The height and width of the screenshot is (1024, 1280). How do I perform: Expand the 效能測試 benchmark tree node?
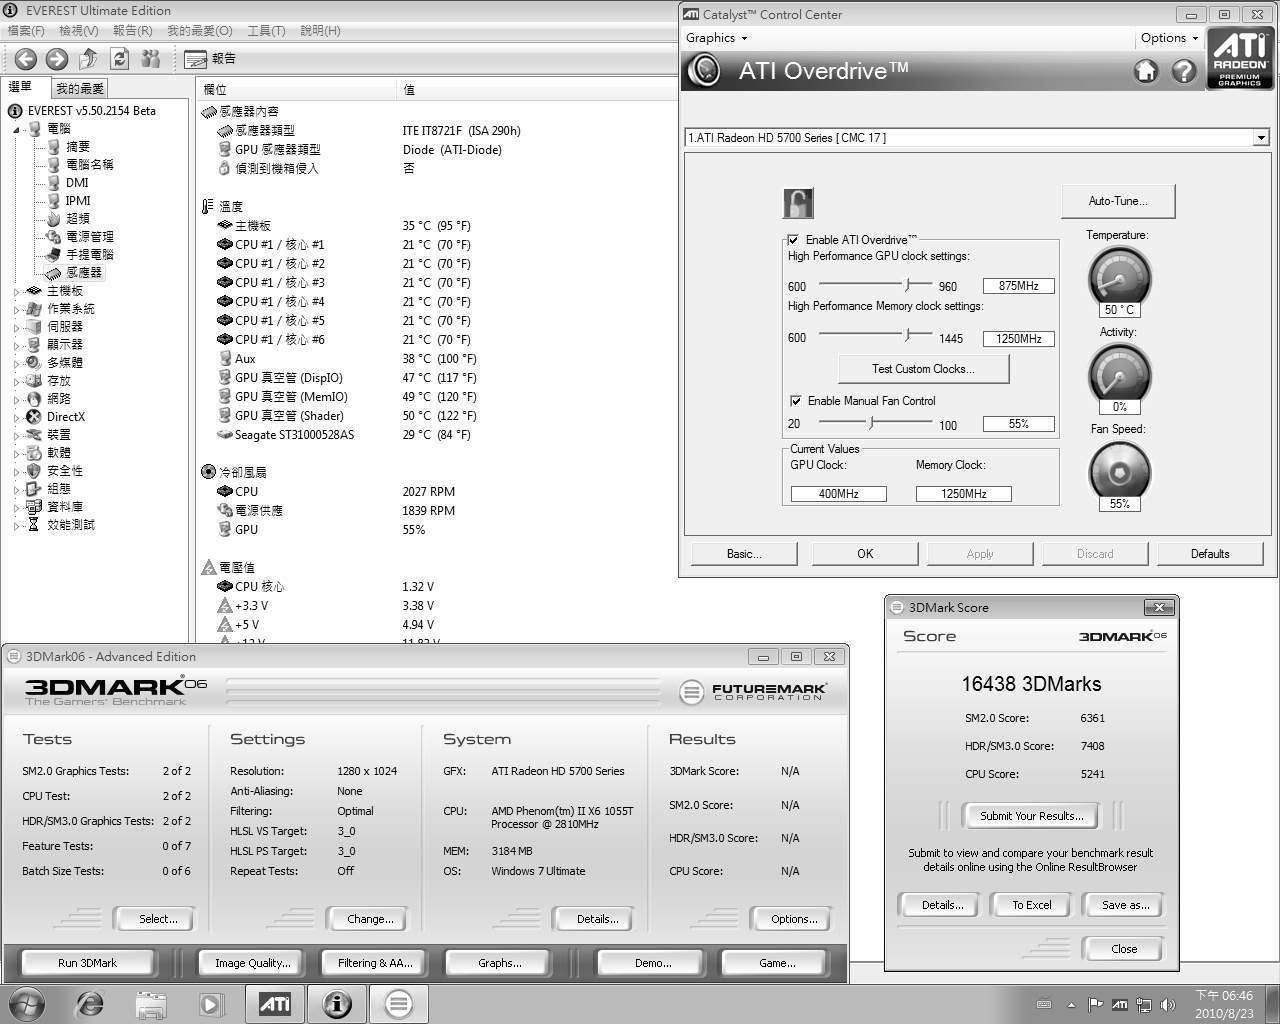coord(17,525)
